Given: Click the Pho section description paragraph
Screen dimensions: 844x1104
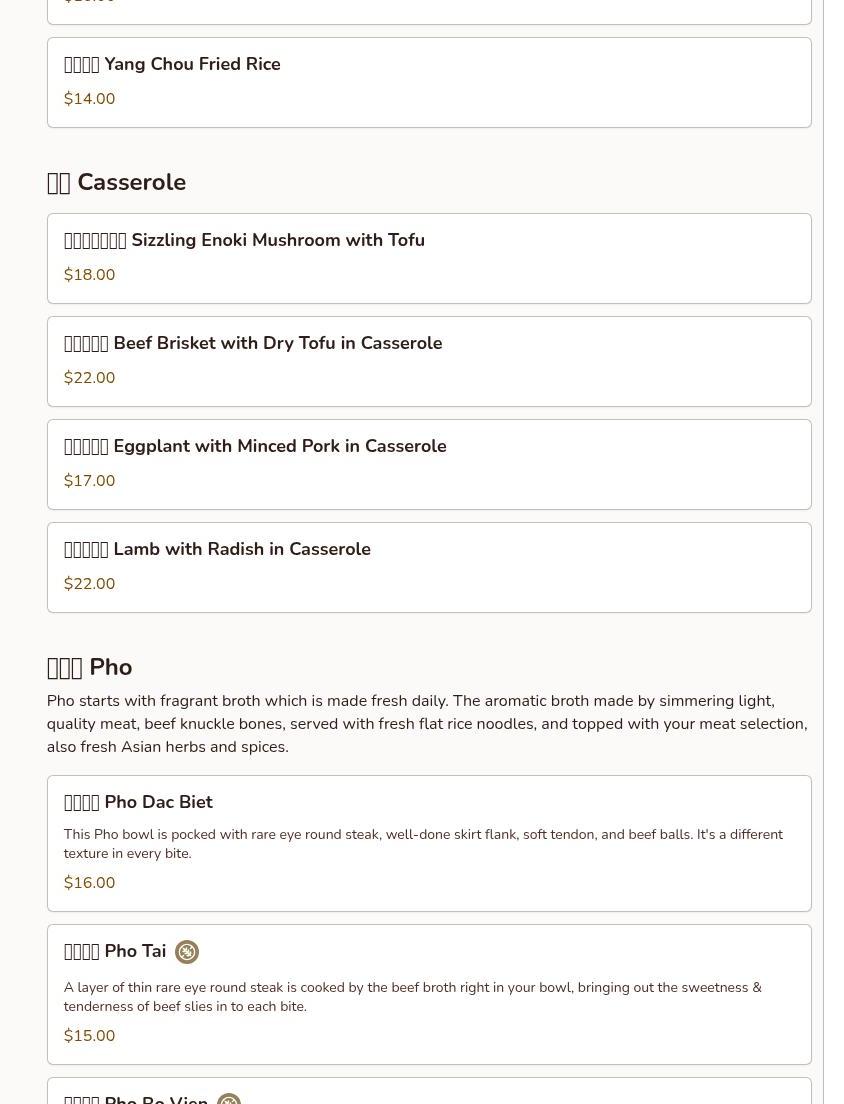Looking at the screenshot, I should click(x=427, y=724).
